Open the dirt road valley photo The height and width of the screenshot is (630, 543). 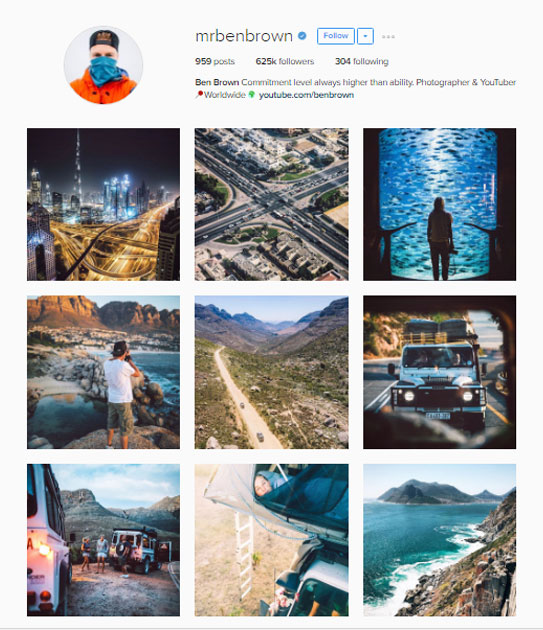(x=271, y=372)
